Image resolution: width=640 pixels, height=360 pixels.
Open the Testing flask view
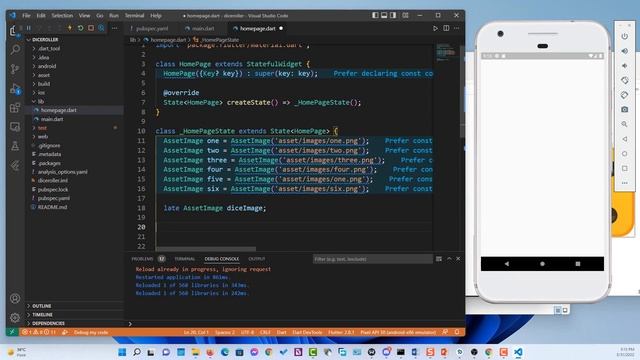coord(15,146)
